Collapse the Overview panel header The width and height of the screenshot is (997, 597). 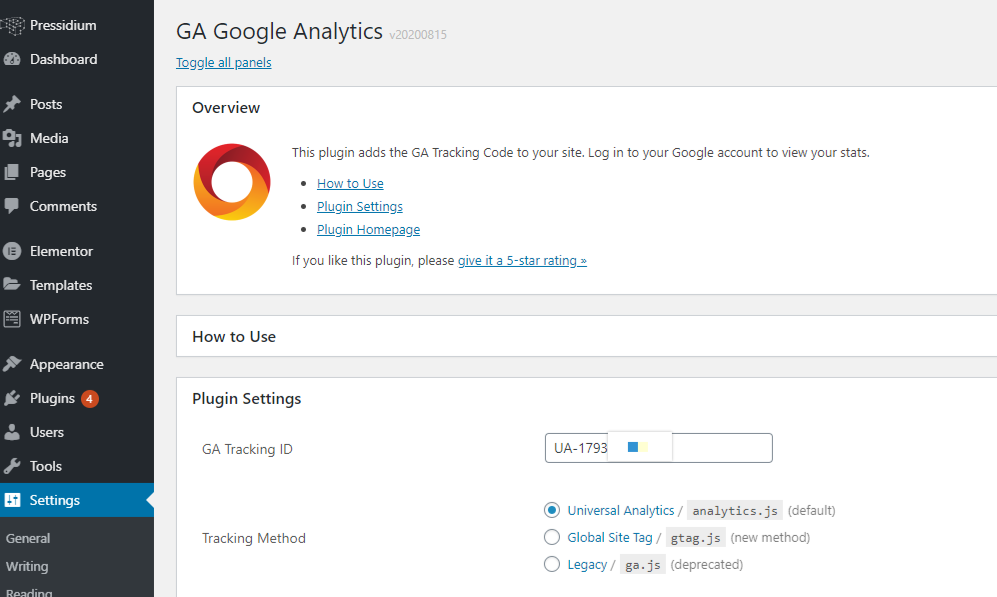click(x=226, y=108)
